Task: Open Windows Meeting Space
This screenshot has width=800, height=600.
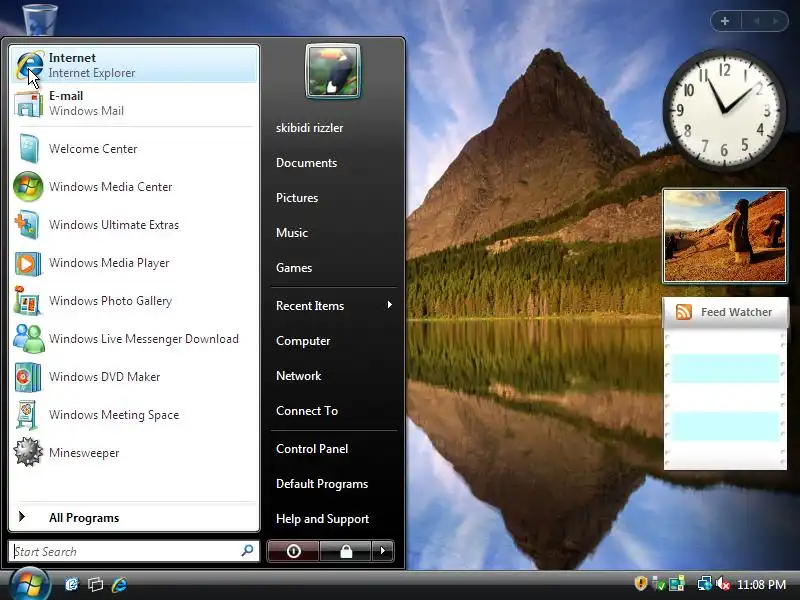Action: click(134, 415)
